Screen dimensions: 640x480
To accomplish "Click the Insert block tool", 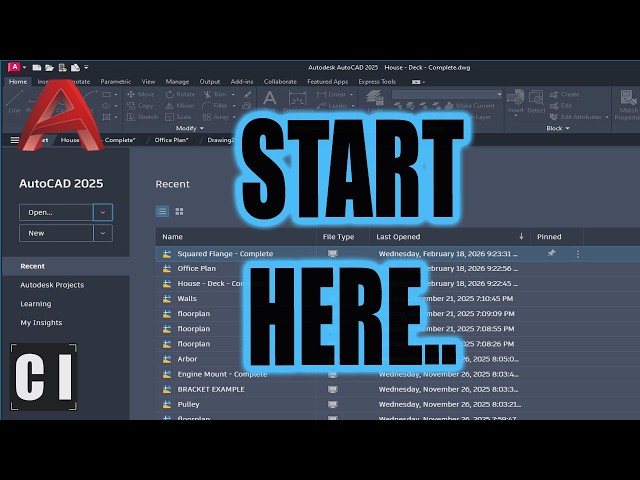I will coord(516,101).
